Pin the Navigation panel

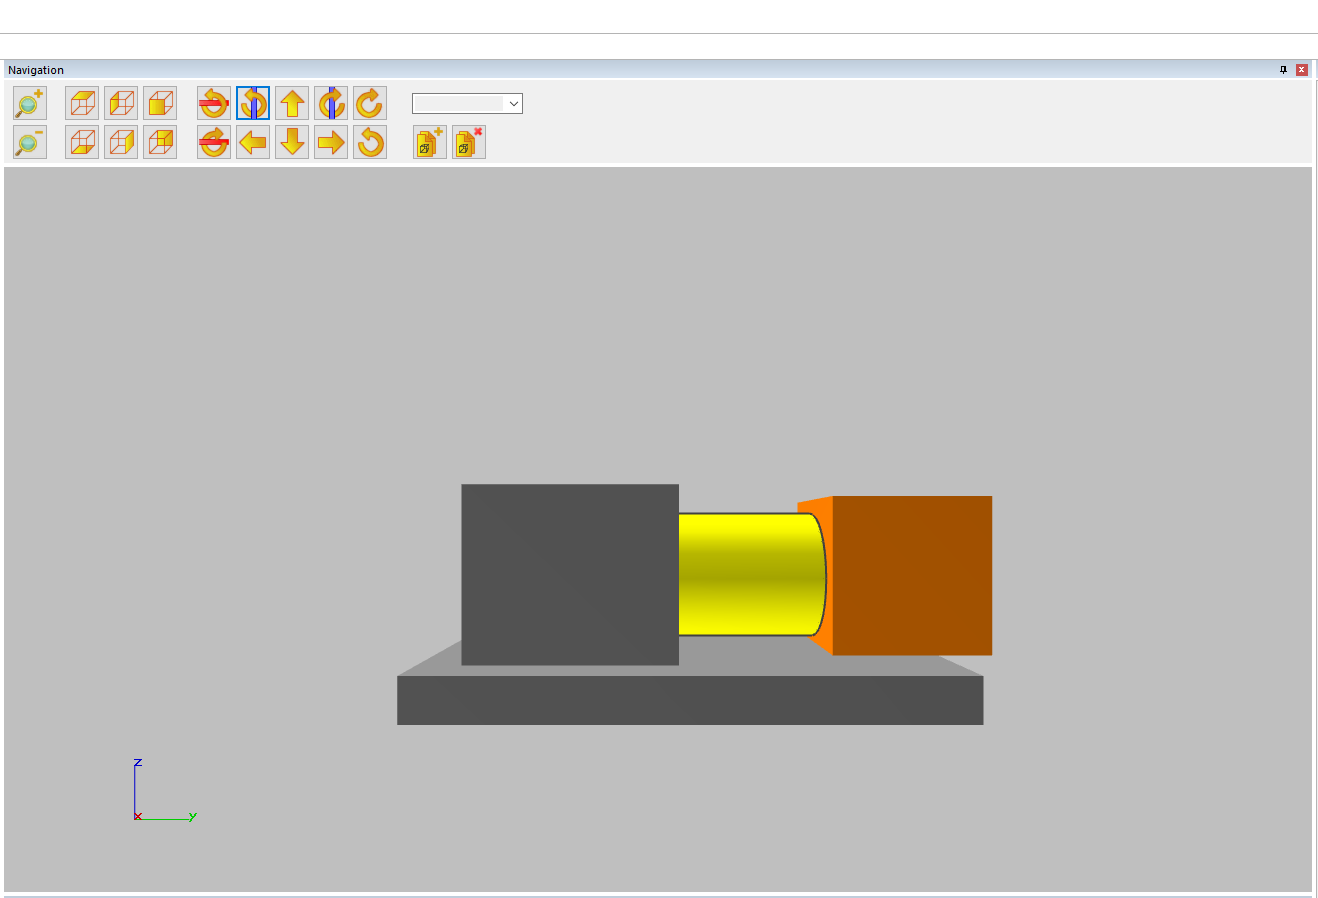point(1284,70)
